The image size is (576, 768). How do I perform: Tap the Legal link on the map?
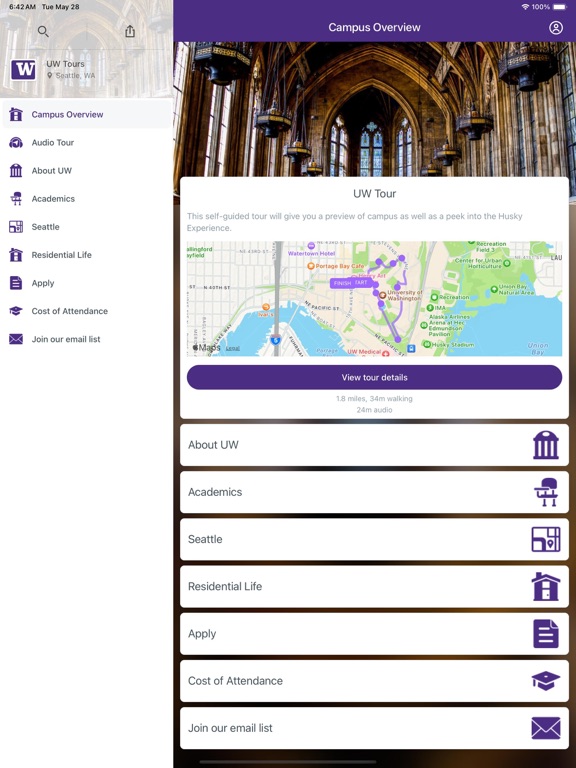click(233, 348)
